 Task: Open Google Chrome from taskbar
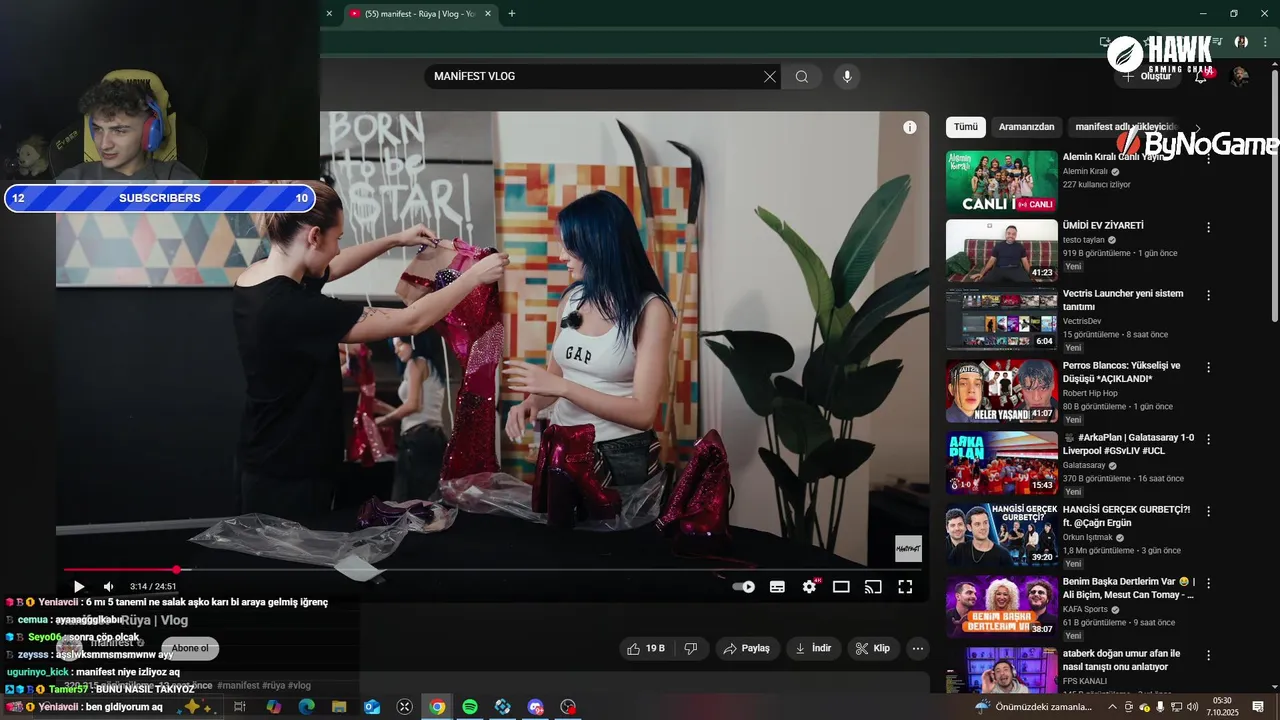437,707
